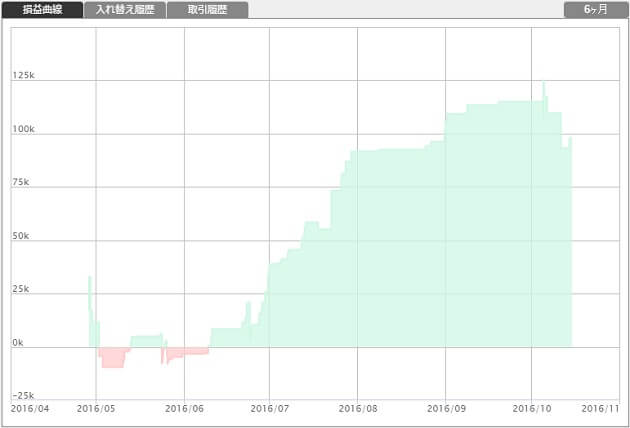Click the 50k y-axis label
Screen dimensions: 630x428
20,236
